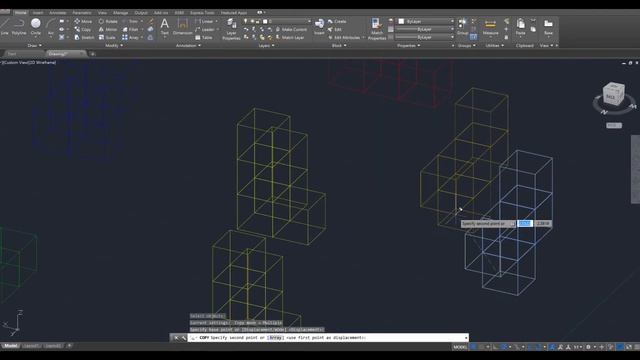Open the Insert ribbon tab
This screenshot has width=640, height=360.
(x=38, y=13)
